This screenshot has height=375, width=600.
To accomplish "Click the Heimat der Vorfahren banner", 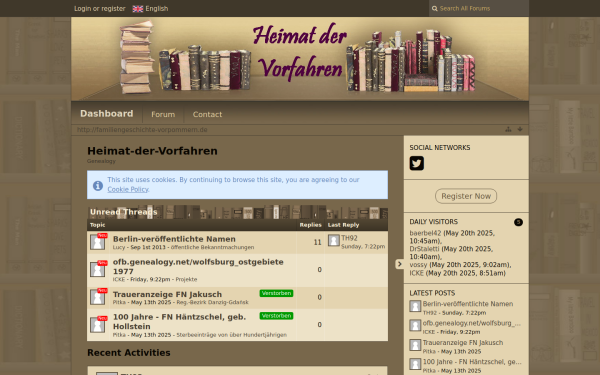I will [300, 59].
